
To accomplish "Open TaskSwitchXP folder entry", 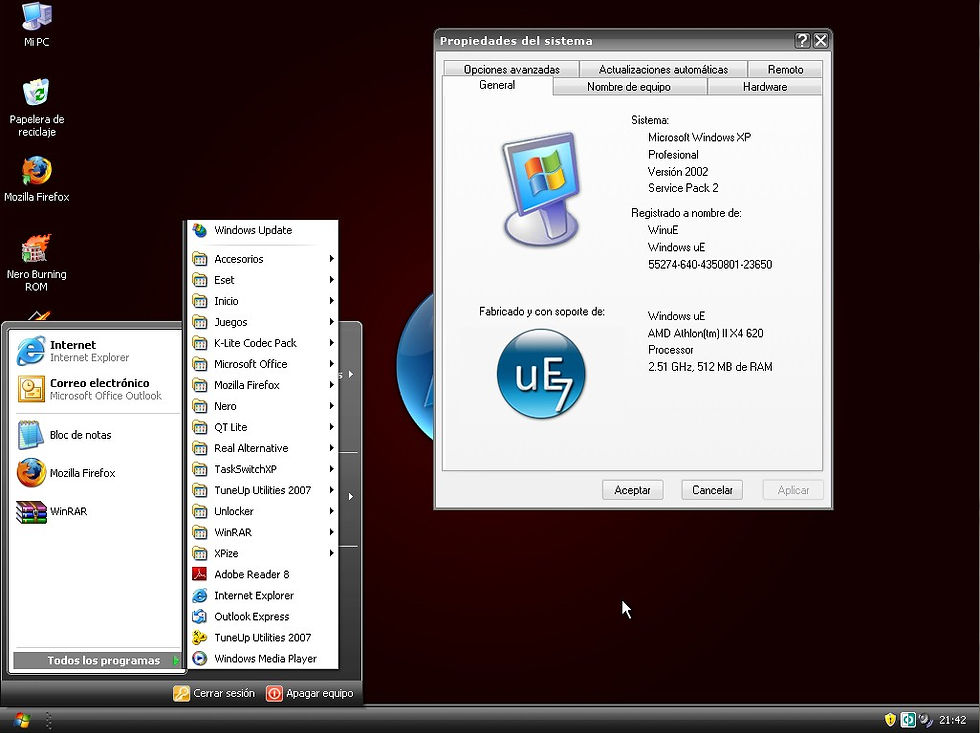I will [x=262, y=469].
